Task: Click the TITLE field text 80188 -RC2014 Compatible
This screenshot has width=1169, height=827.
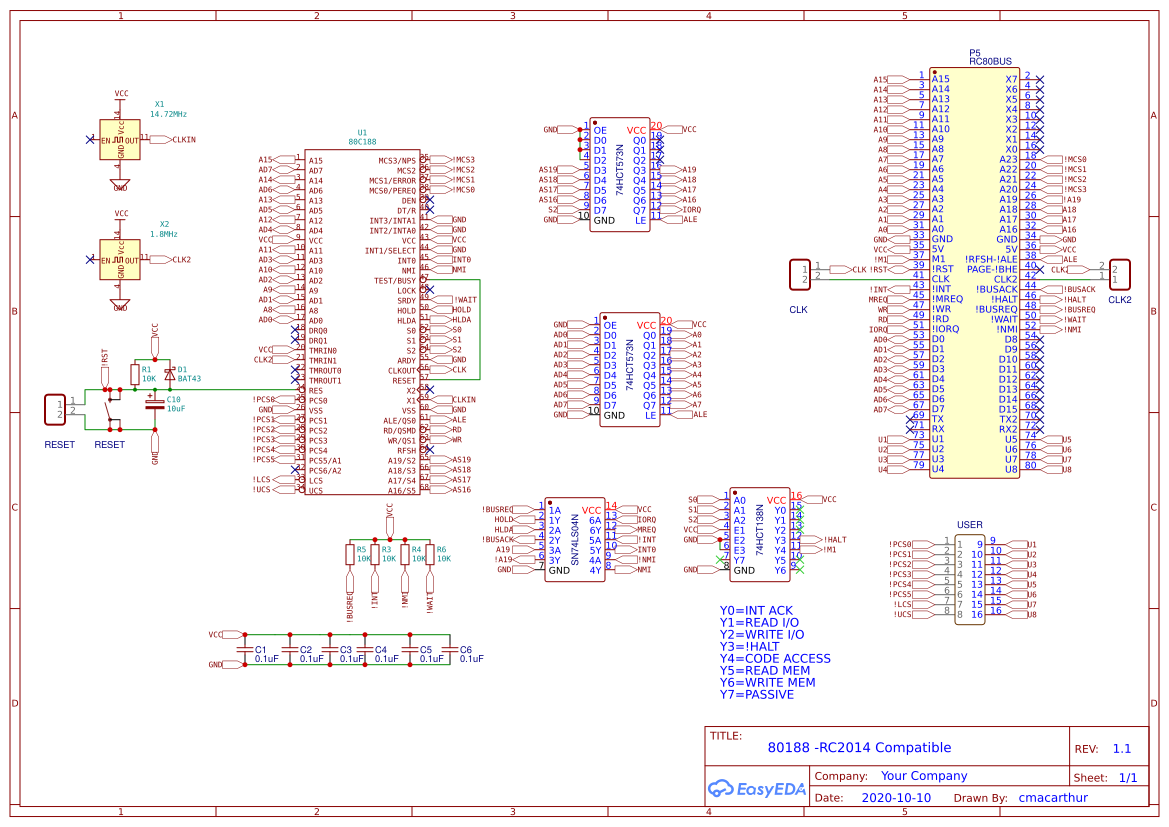Action: click(x=858, y=747)
